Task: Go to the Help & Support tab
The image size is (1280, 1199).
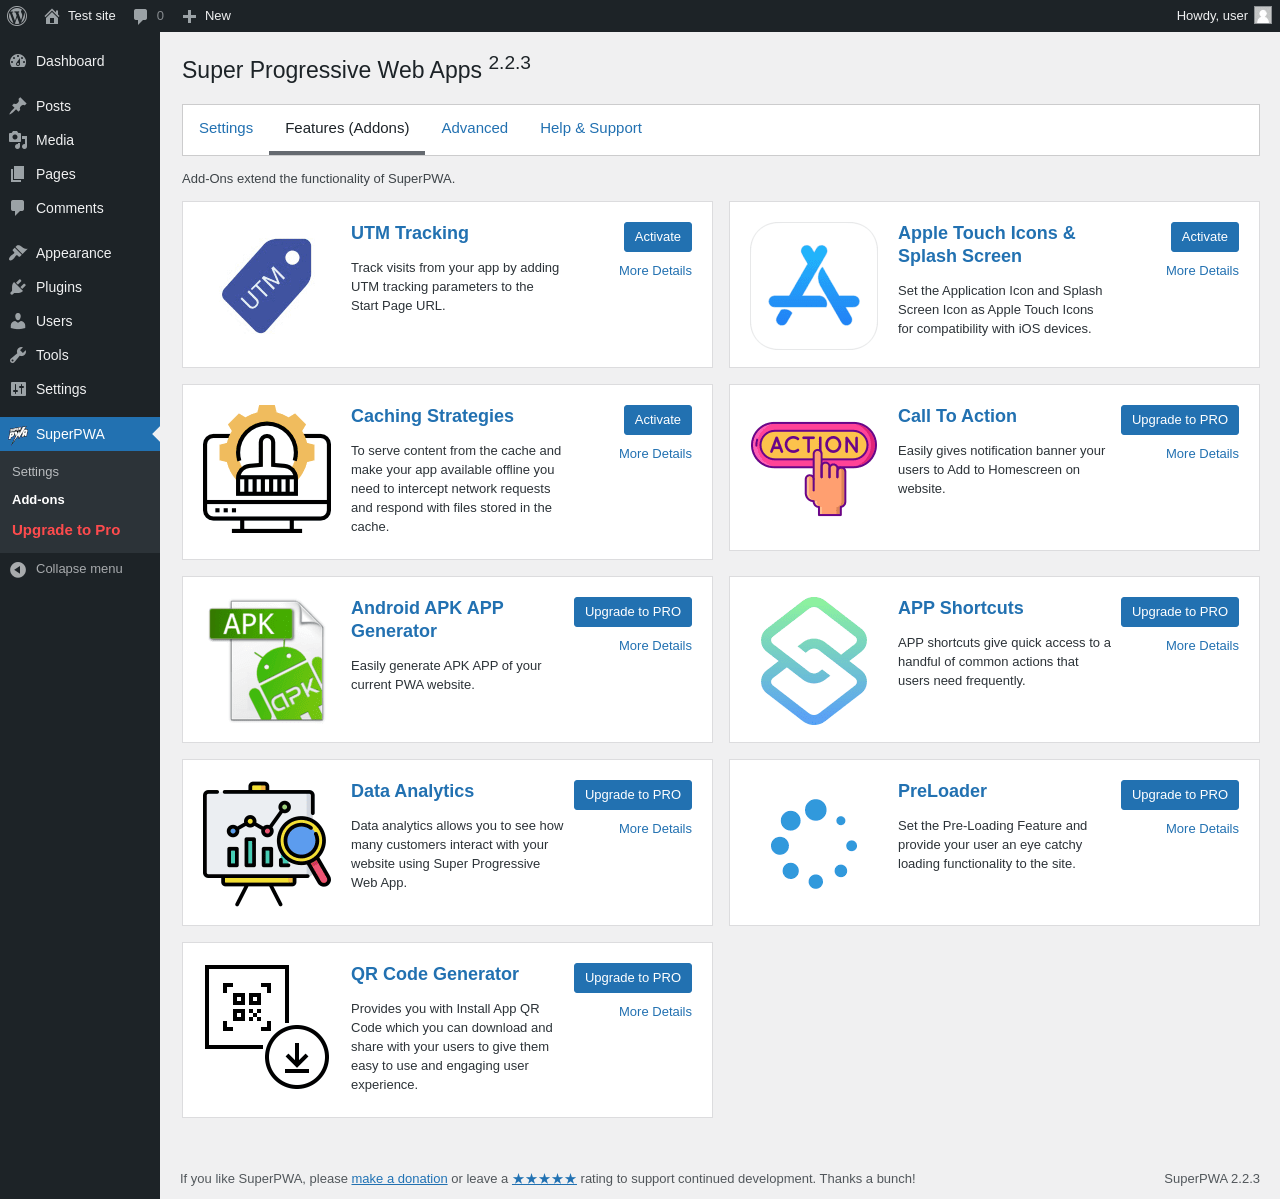Action: pos(591,128)
